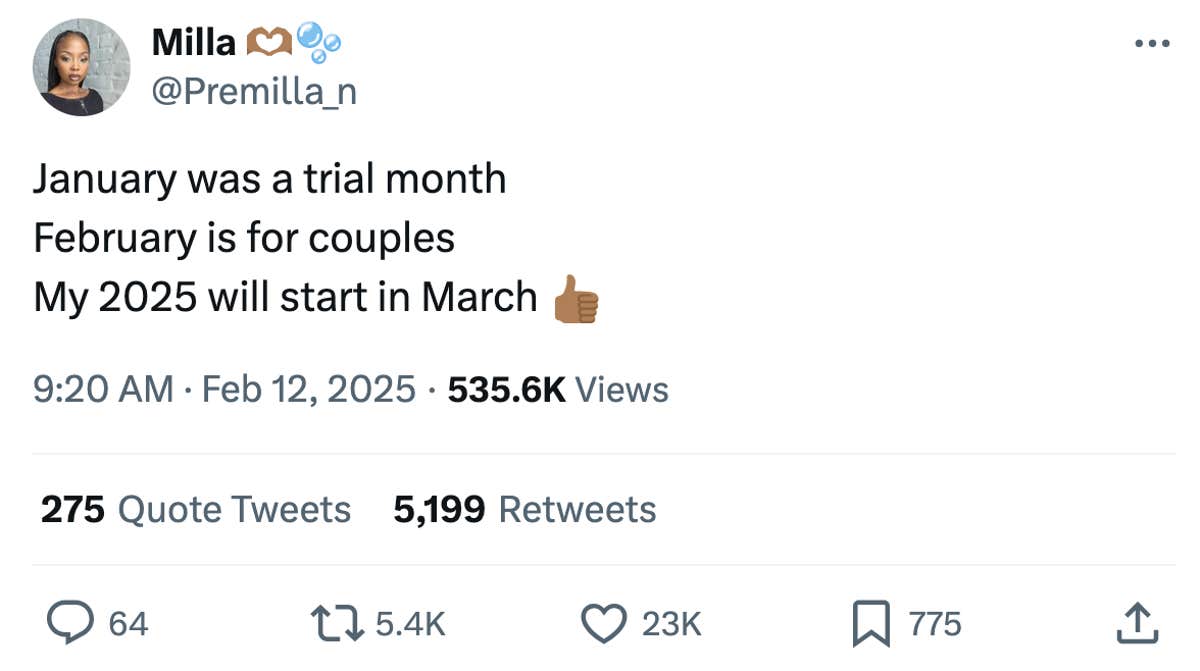Image resolution: width=1200 pixels, height=671 pixels.
Task: Like the tweet via the heart icon
Action: click(606, 623)
